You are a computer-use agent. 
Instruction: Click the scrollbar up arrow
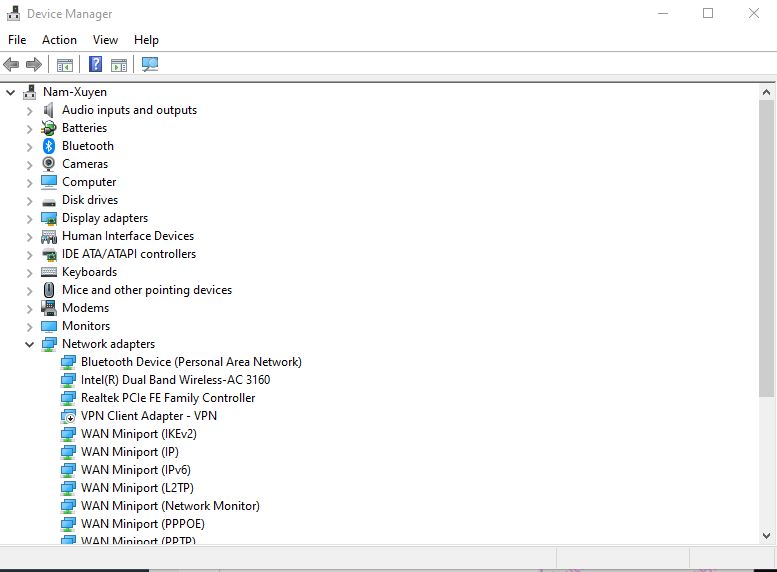(766, 92)
